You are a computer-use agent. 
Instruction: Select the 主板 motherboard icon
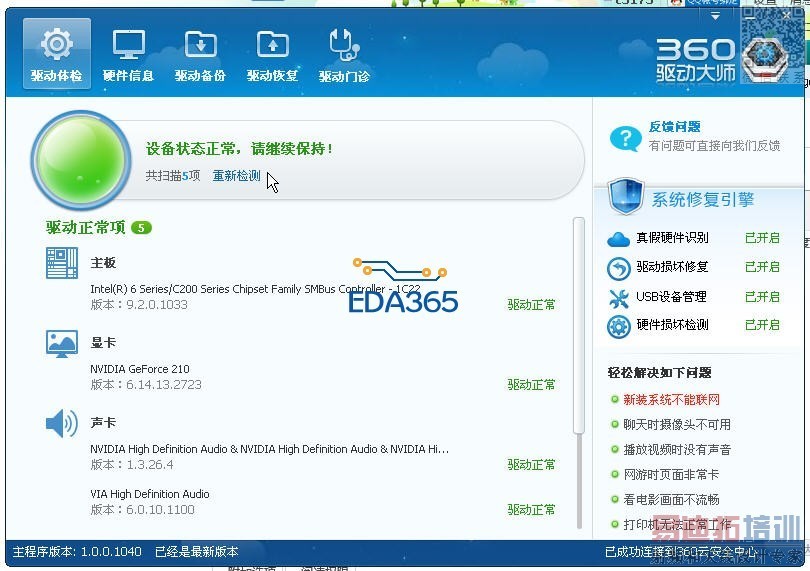pyautogui.click(x=61, y=263)
